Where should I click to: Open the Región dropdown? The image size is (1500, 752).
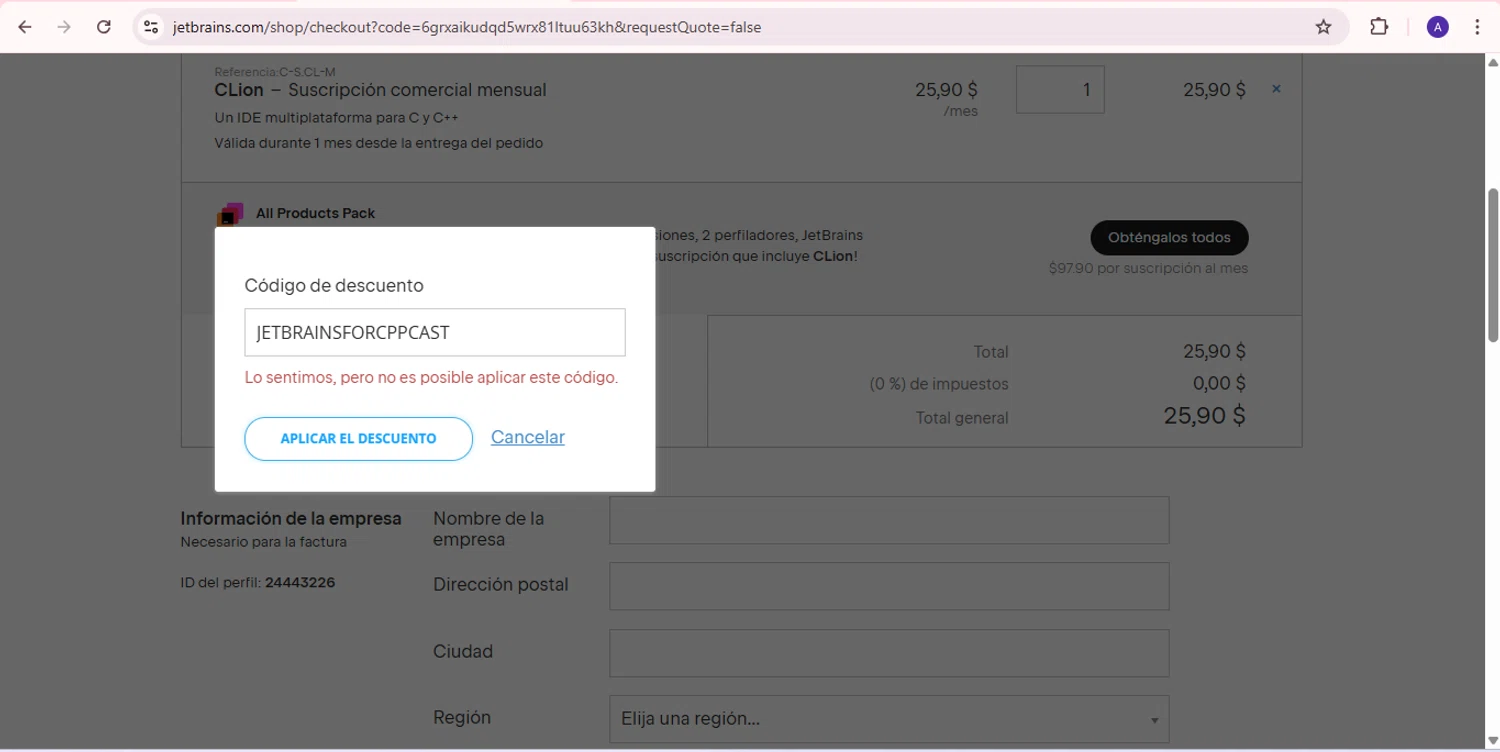[x=889, y=719]
